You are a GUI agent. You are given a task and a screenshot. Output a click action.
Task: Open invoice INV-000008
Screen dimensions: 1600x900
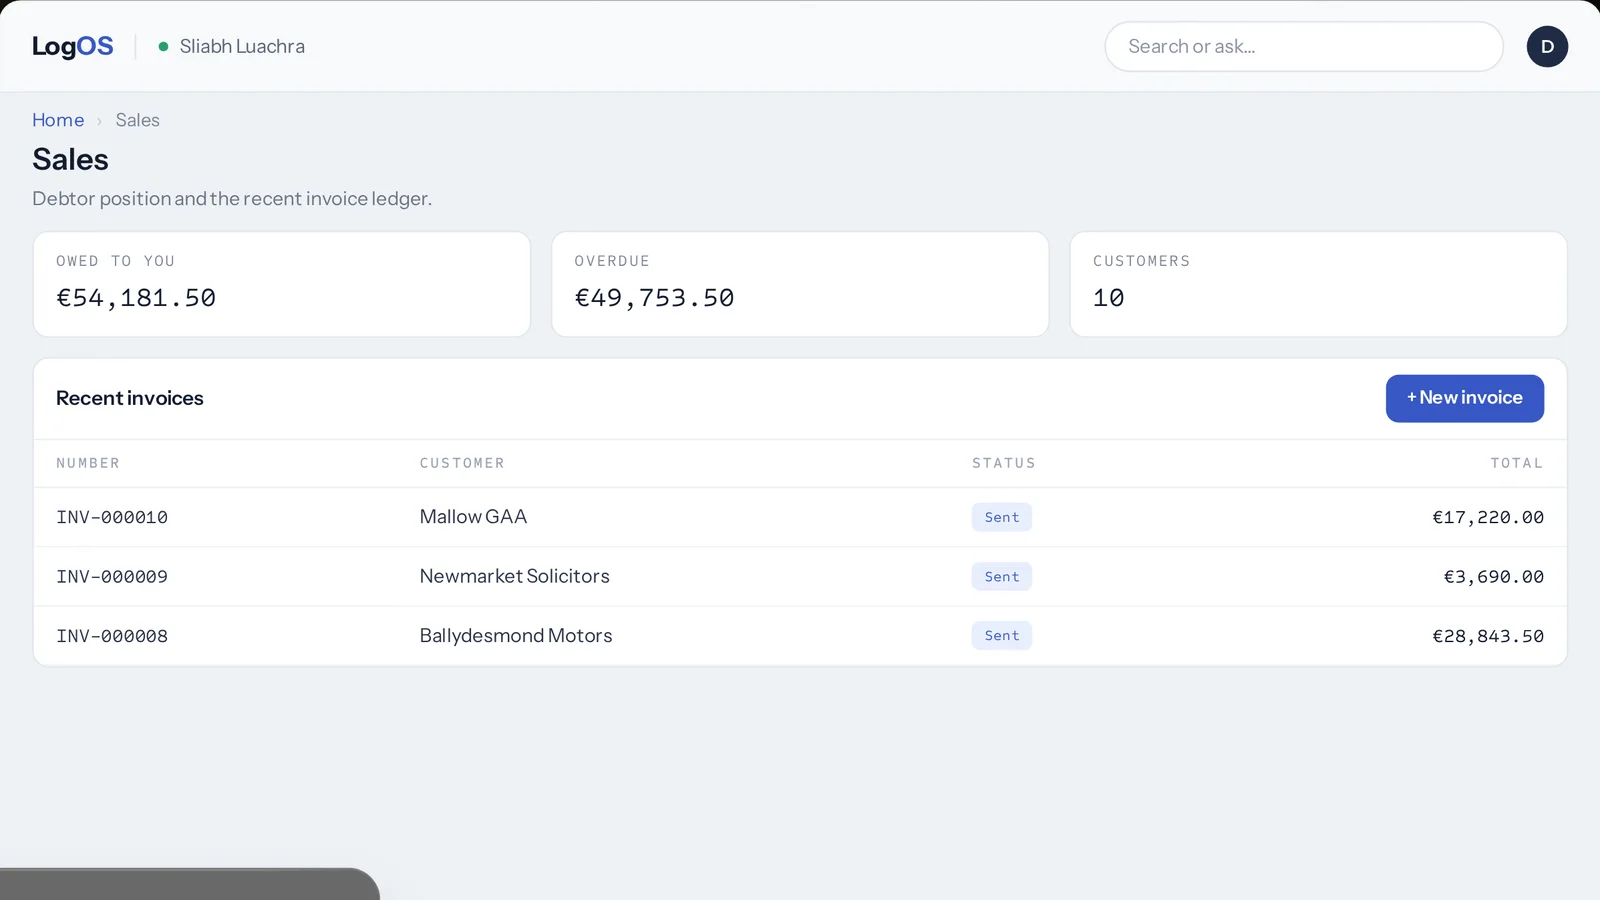click(112, 636)
